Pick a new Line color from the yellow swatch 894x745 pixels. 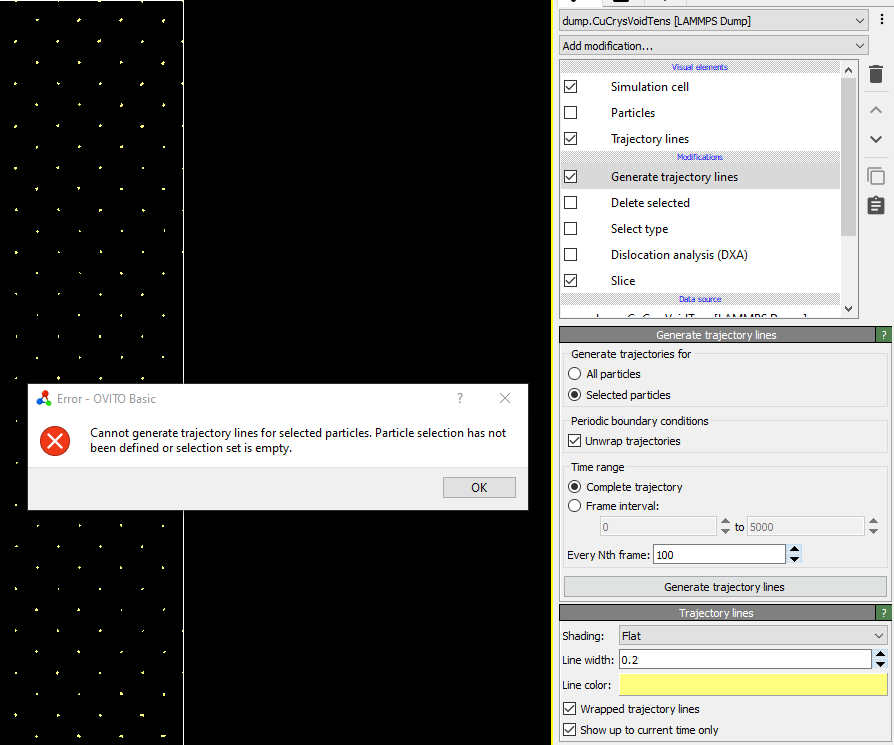click(752, 684)
